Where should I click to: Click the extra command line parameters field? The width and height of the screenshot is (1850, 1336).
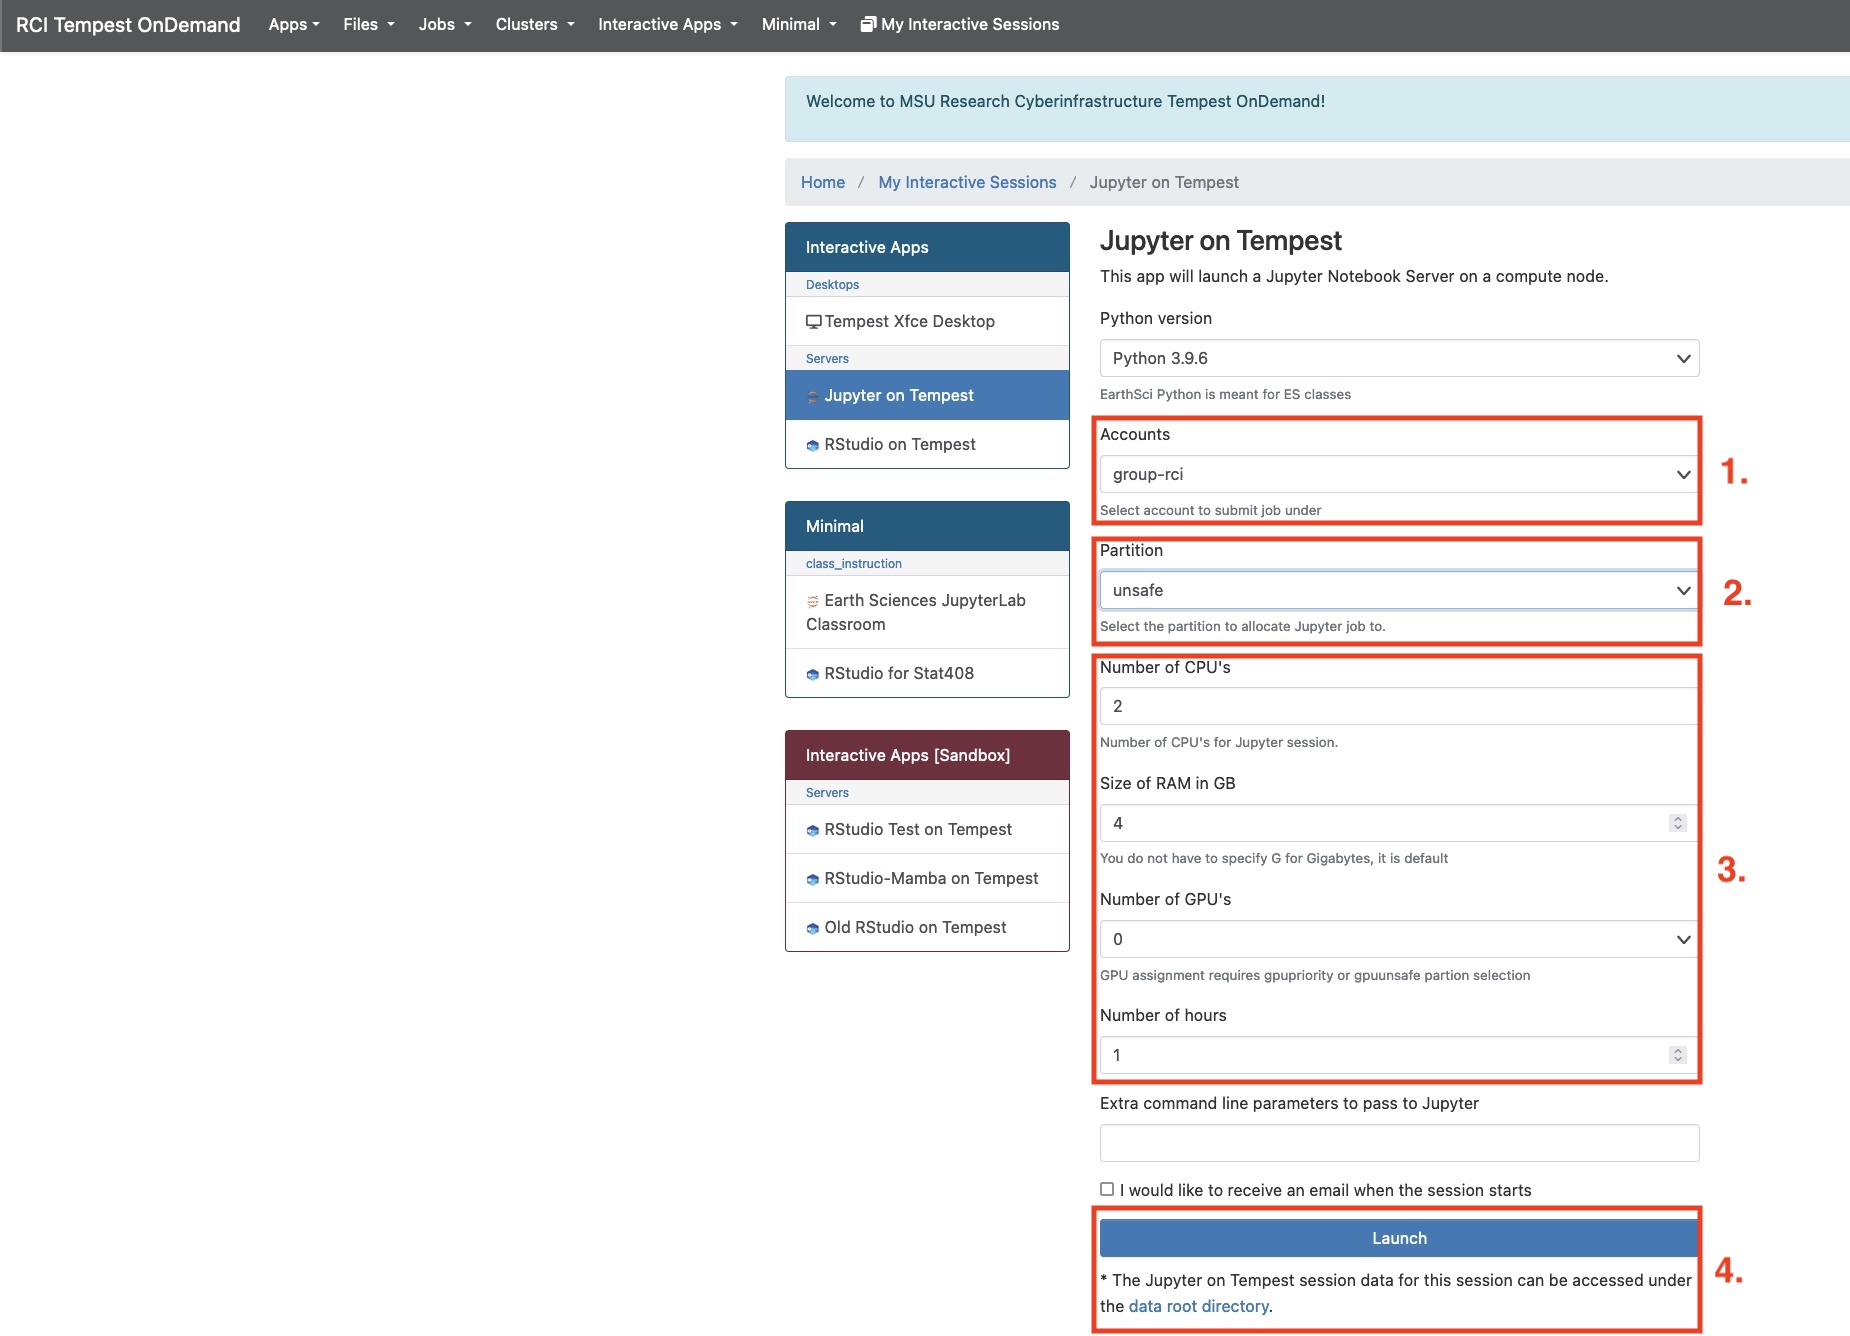pyautogui.click(x=1399, y=1143)
